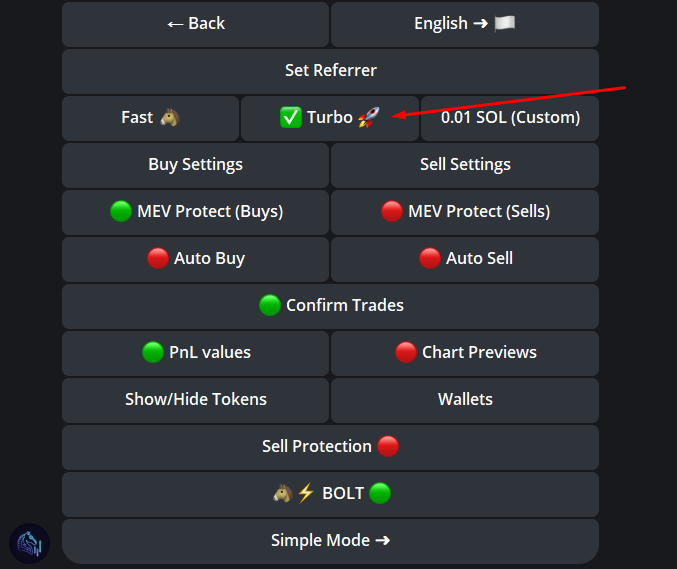The image size is (677, 569).
Task: Turn on Sell Protection
Action: pyautogui.click(x=330, y=447)
